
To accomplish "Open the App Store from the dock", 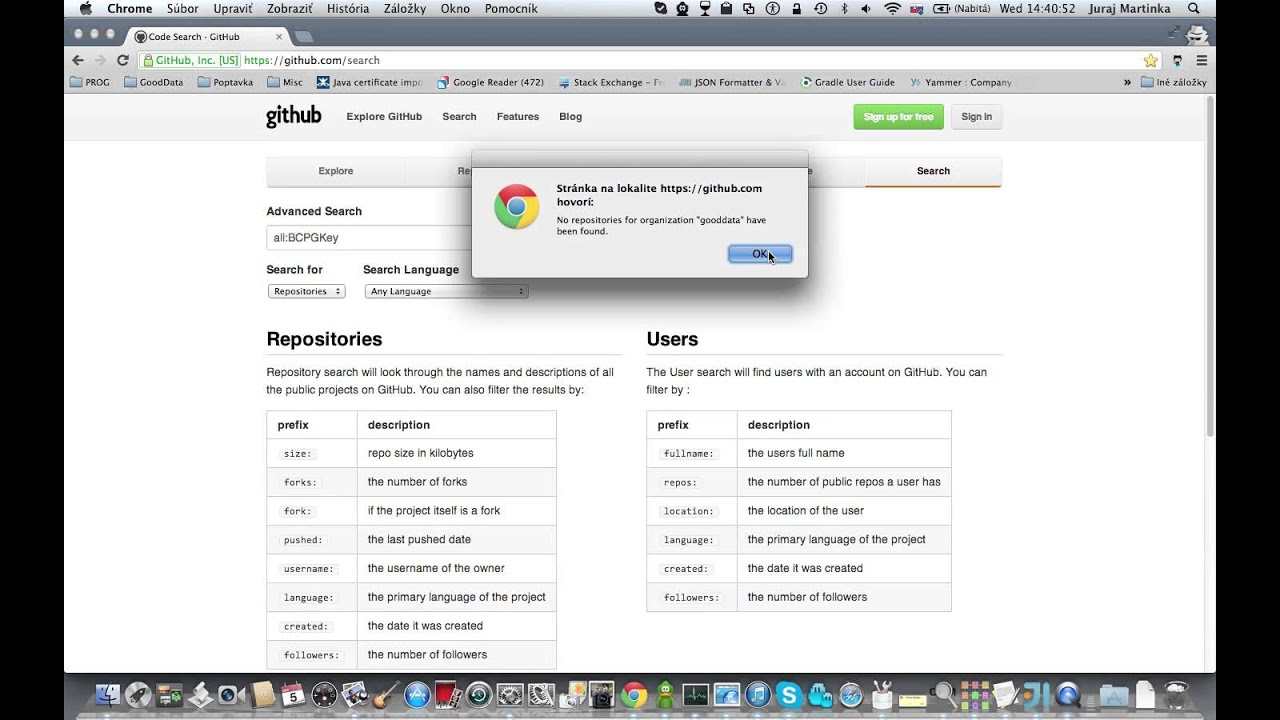I will pyautogui.click(x=417, y=694).
